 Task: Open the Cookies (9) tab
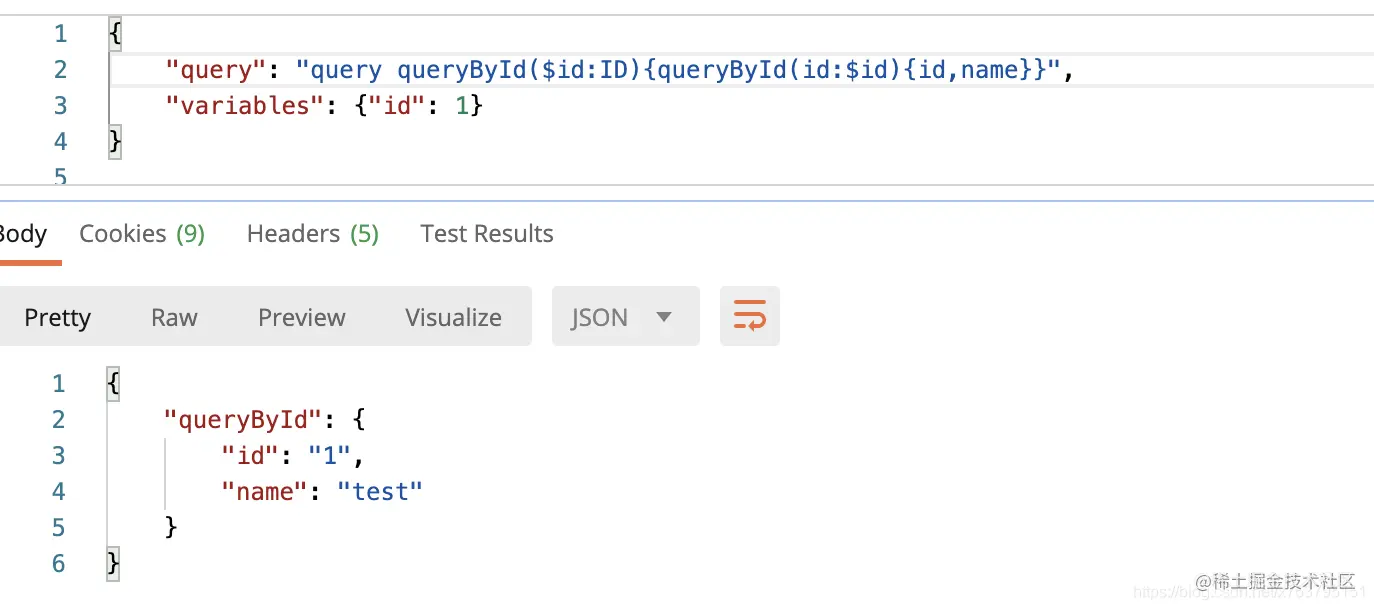[142, 234]
